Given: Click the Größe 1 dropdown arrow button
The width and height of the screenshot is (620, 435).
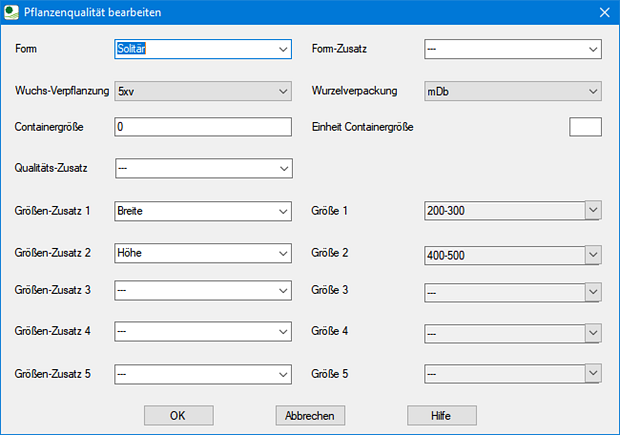Looking at the screenshot, I should point(593,210).
